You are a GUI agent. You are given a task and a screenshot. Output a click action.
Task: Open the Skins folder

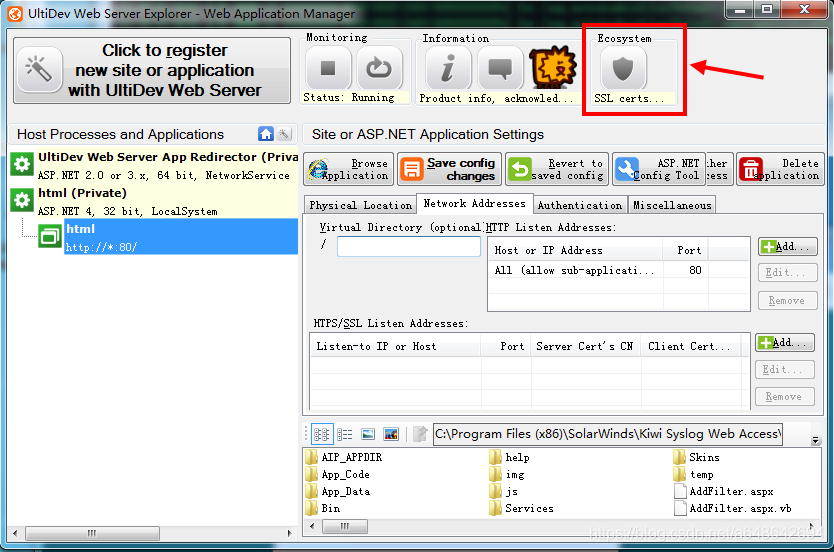(696, 457)
